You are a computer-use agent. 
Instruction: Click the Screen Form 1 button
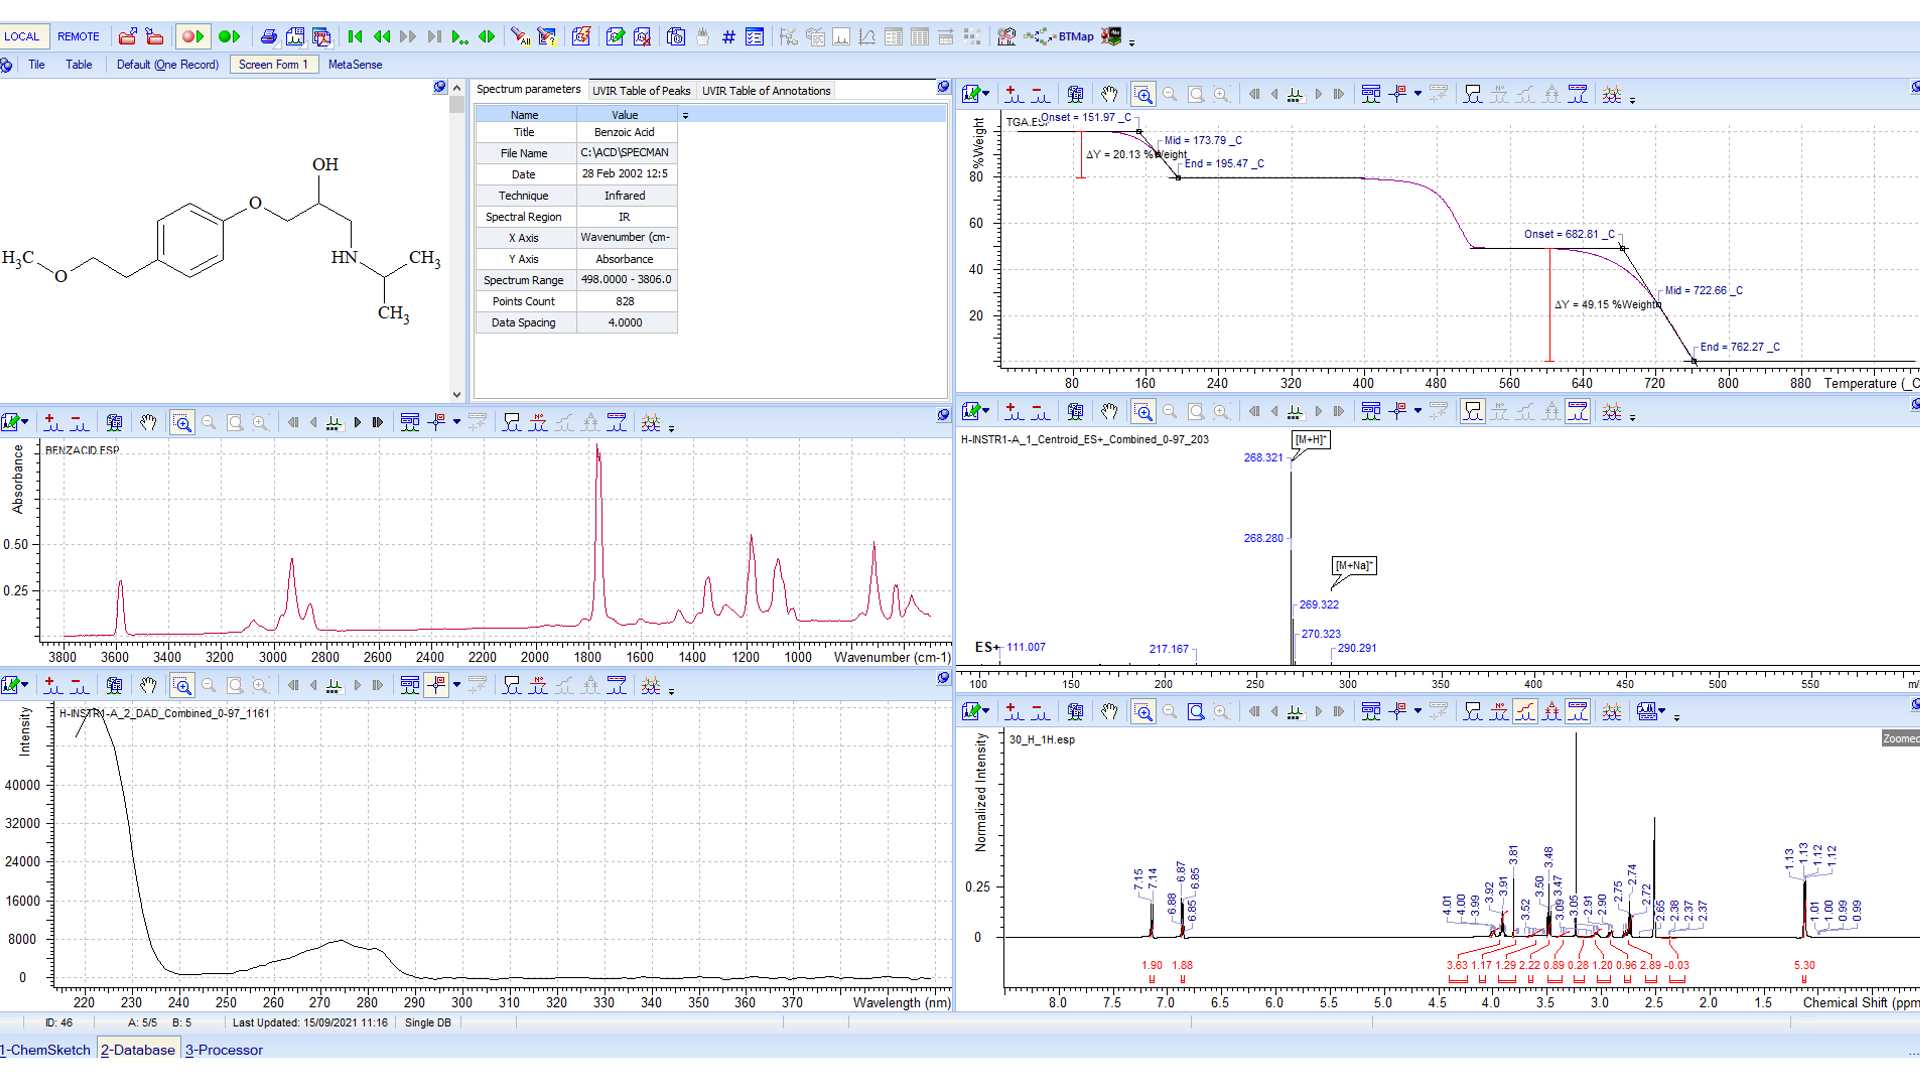[x=273, y=64]
